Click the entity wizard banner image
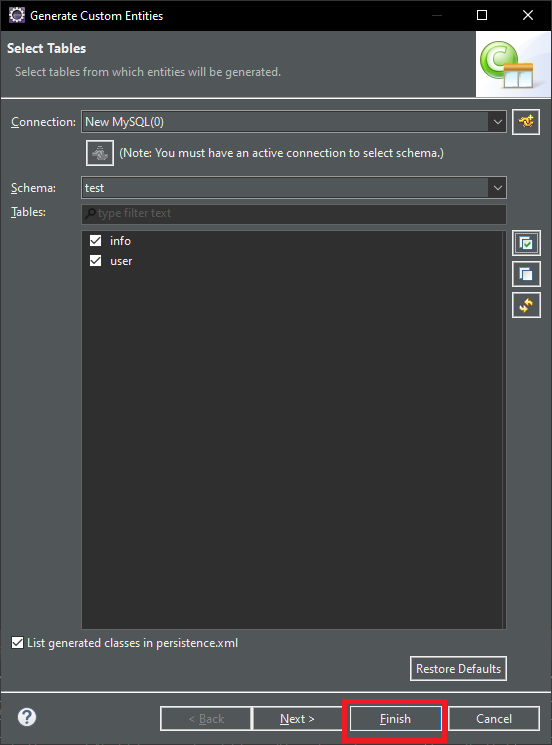This screenshot has height=745, width=552. (x=513, y=64)
